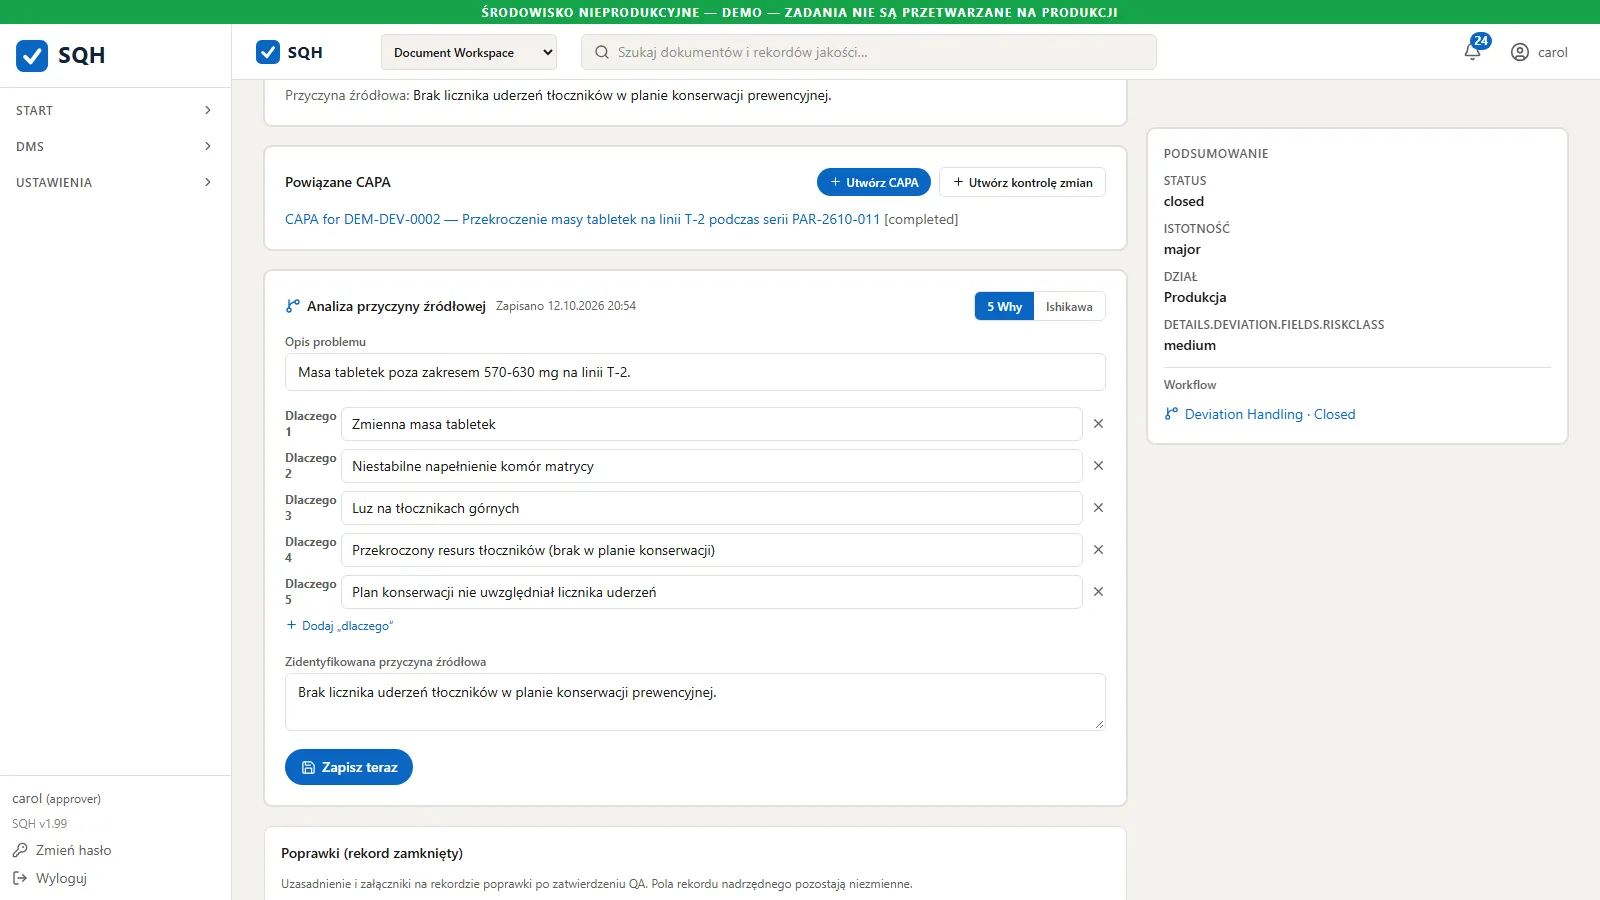Open carol user profile icon
Screen dimensions: 1600x900
click(1520, 52)
